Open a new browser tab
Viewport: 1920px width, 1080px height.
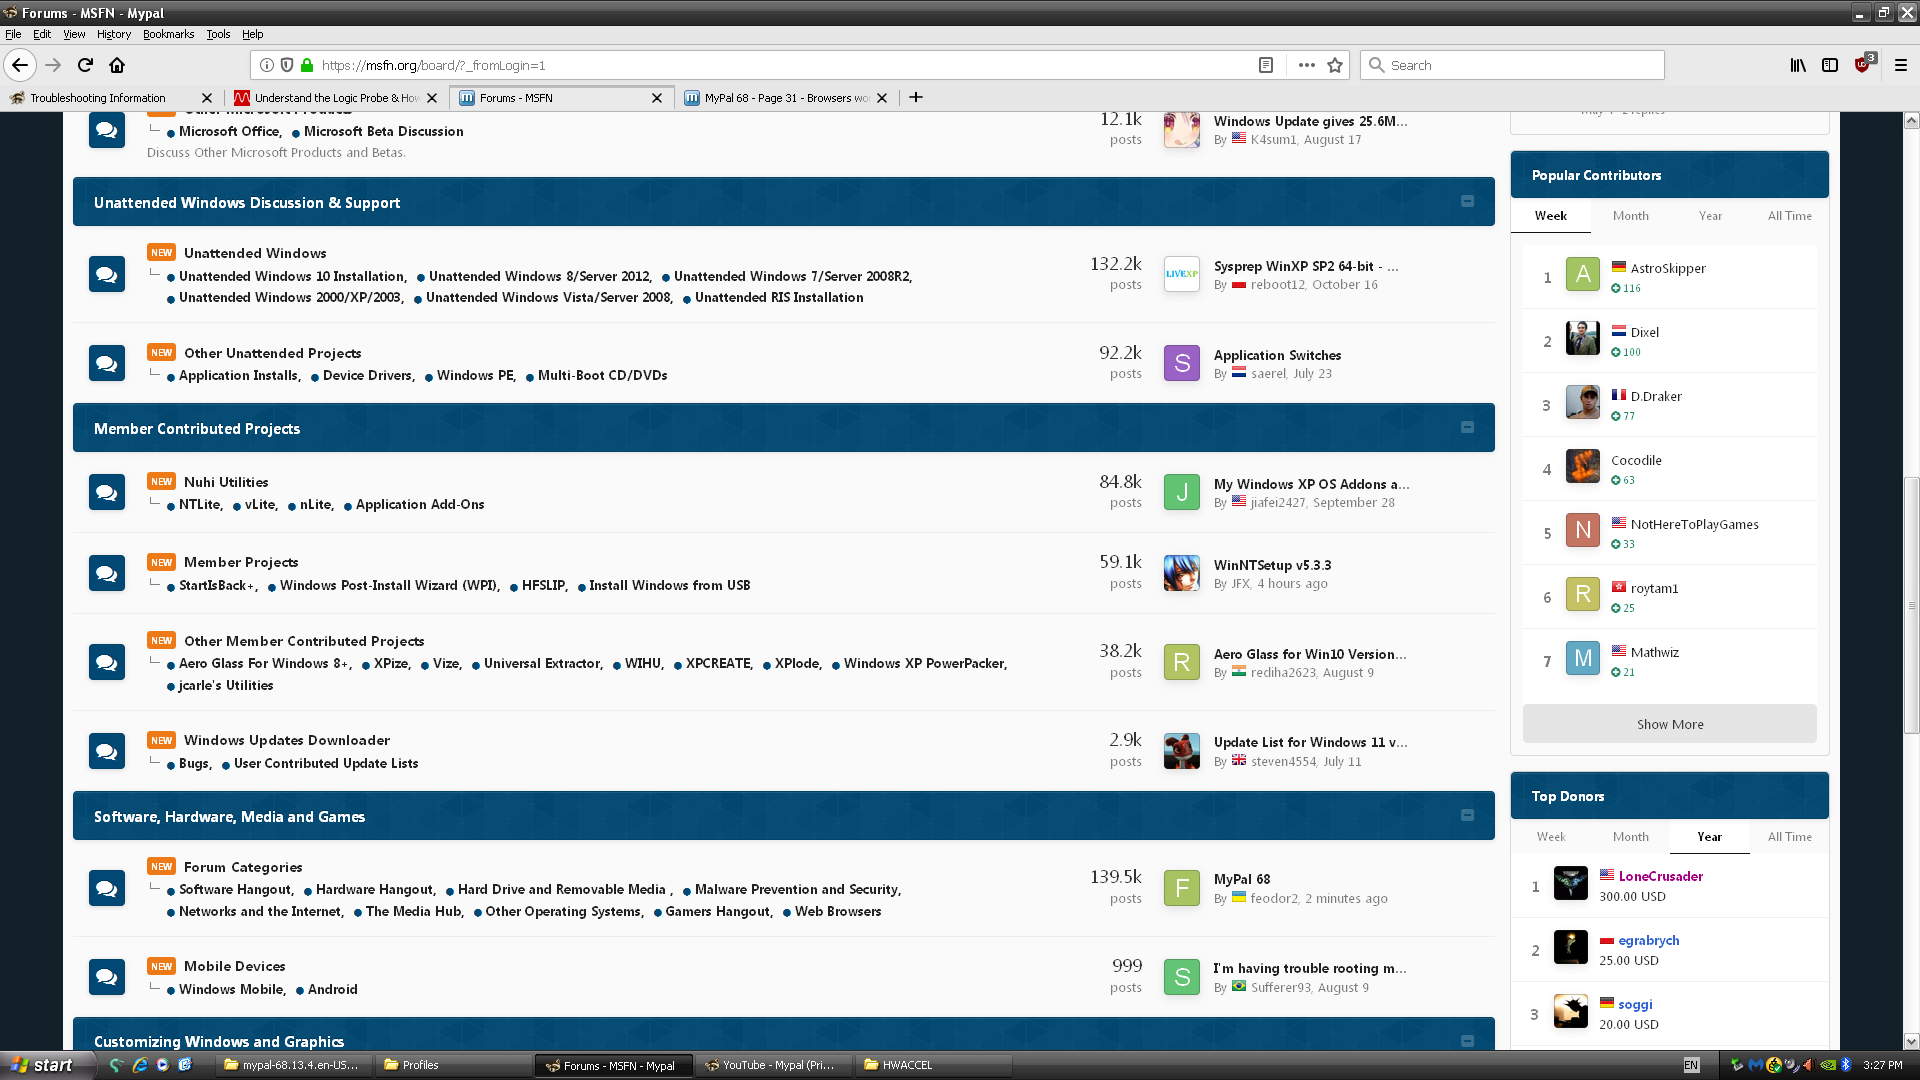click(916, 97)
